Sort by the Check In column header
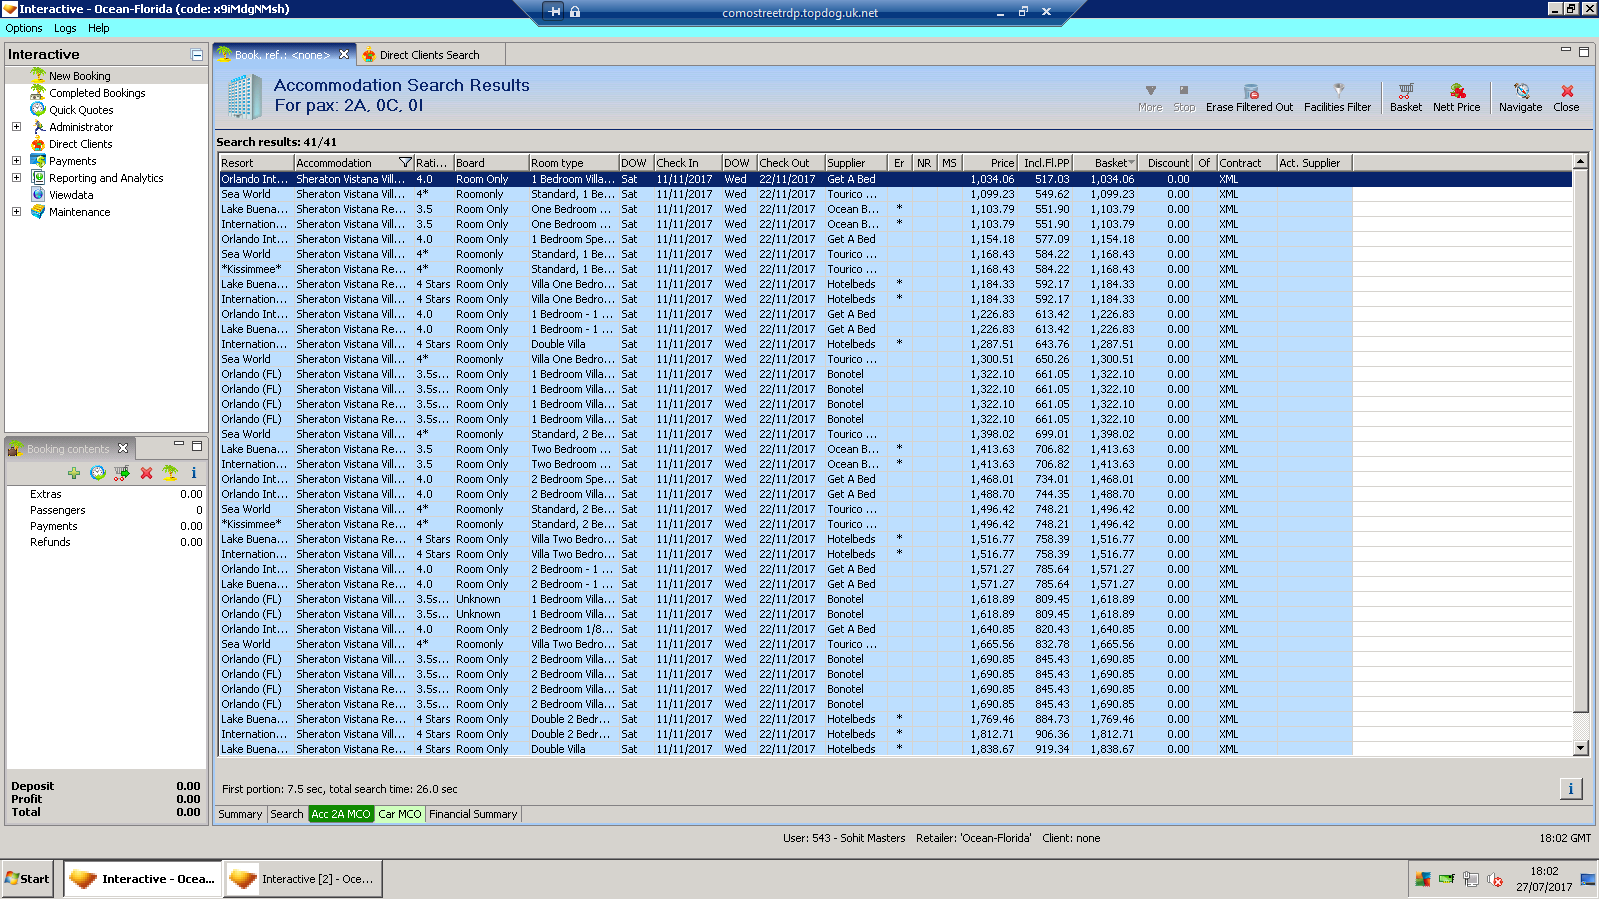1599x899 pixels. 687,163
